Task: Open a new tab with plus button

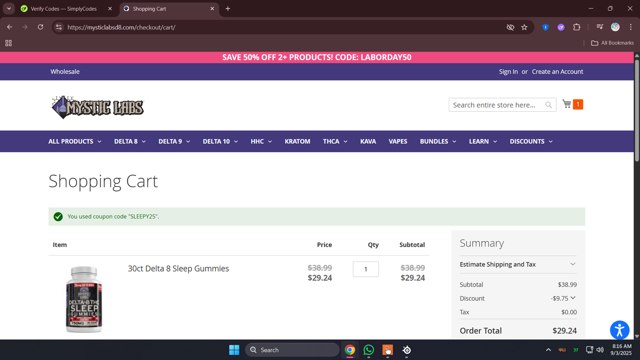Action: click(x=228, y=9)
